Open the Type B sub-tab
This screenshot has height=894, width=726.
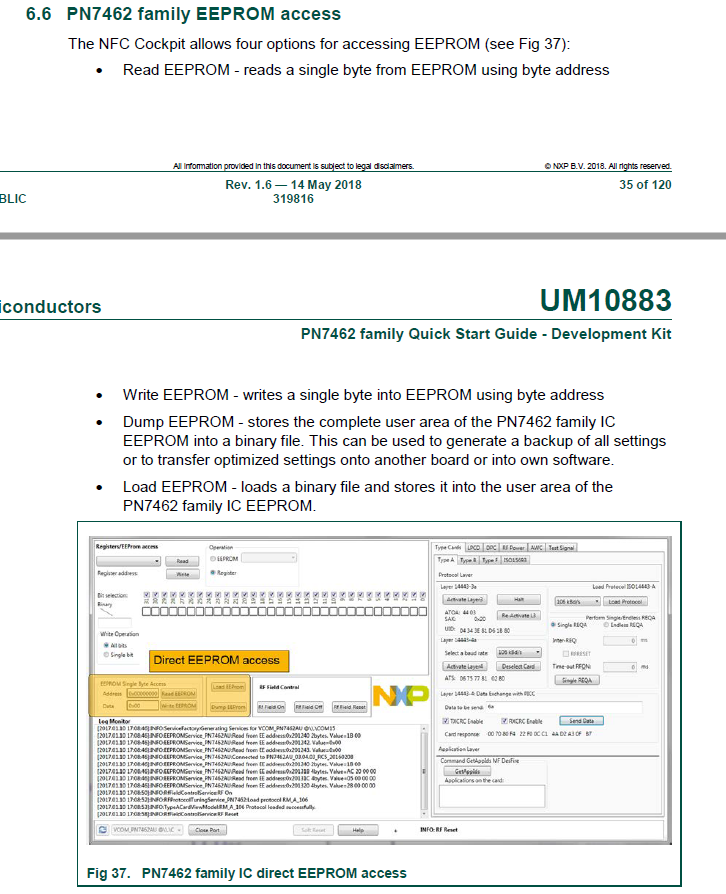click(468, 560)
